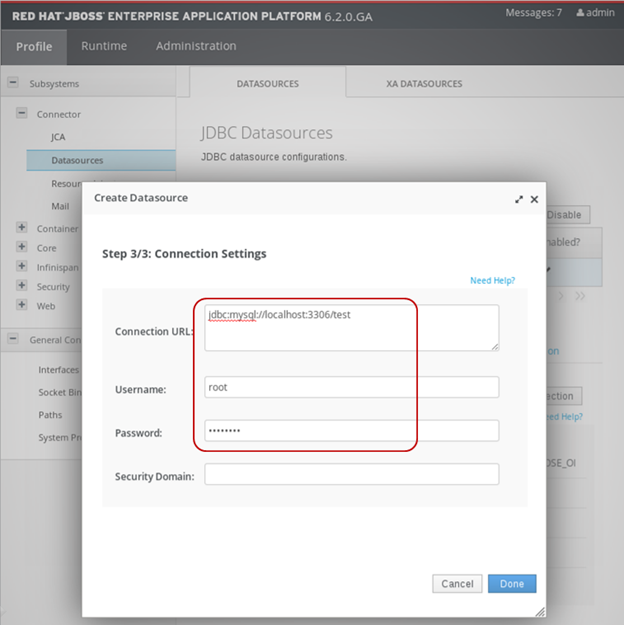Collapse the Connector tree node
Viewport: 624px width, 625px height.
click(22, 114)
